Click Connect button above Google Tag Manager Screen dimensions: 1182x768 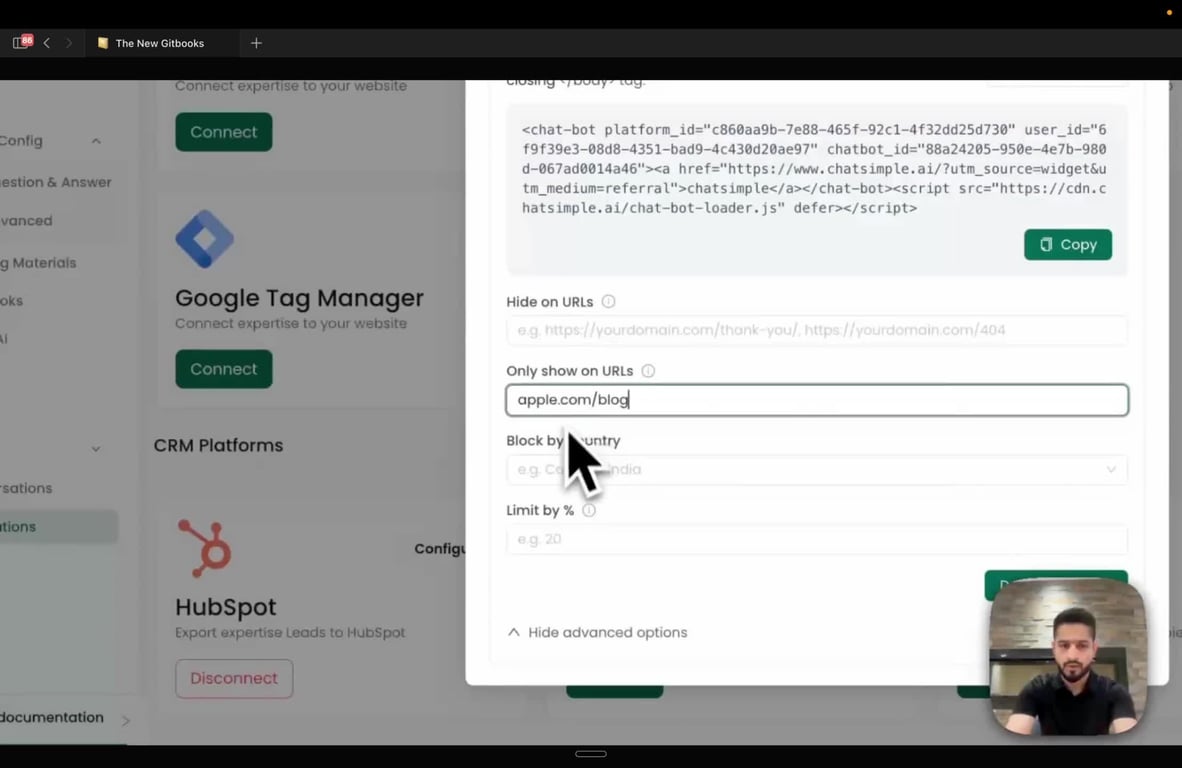click(224, 132)
